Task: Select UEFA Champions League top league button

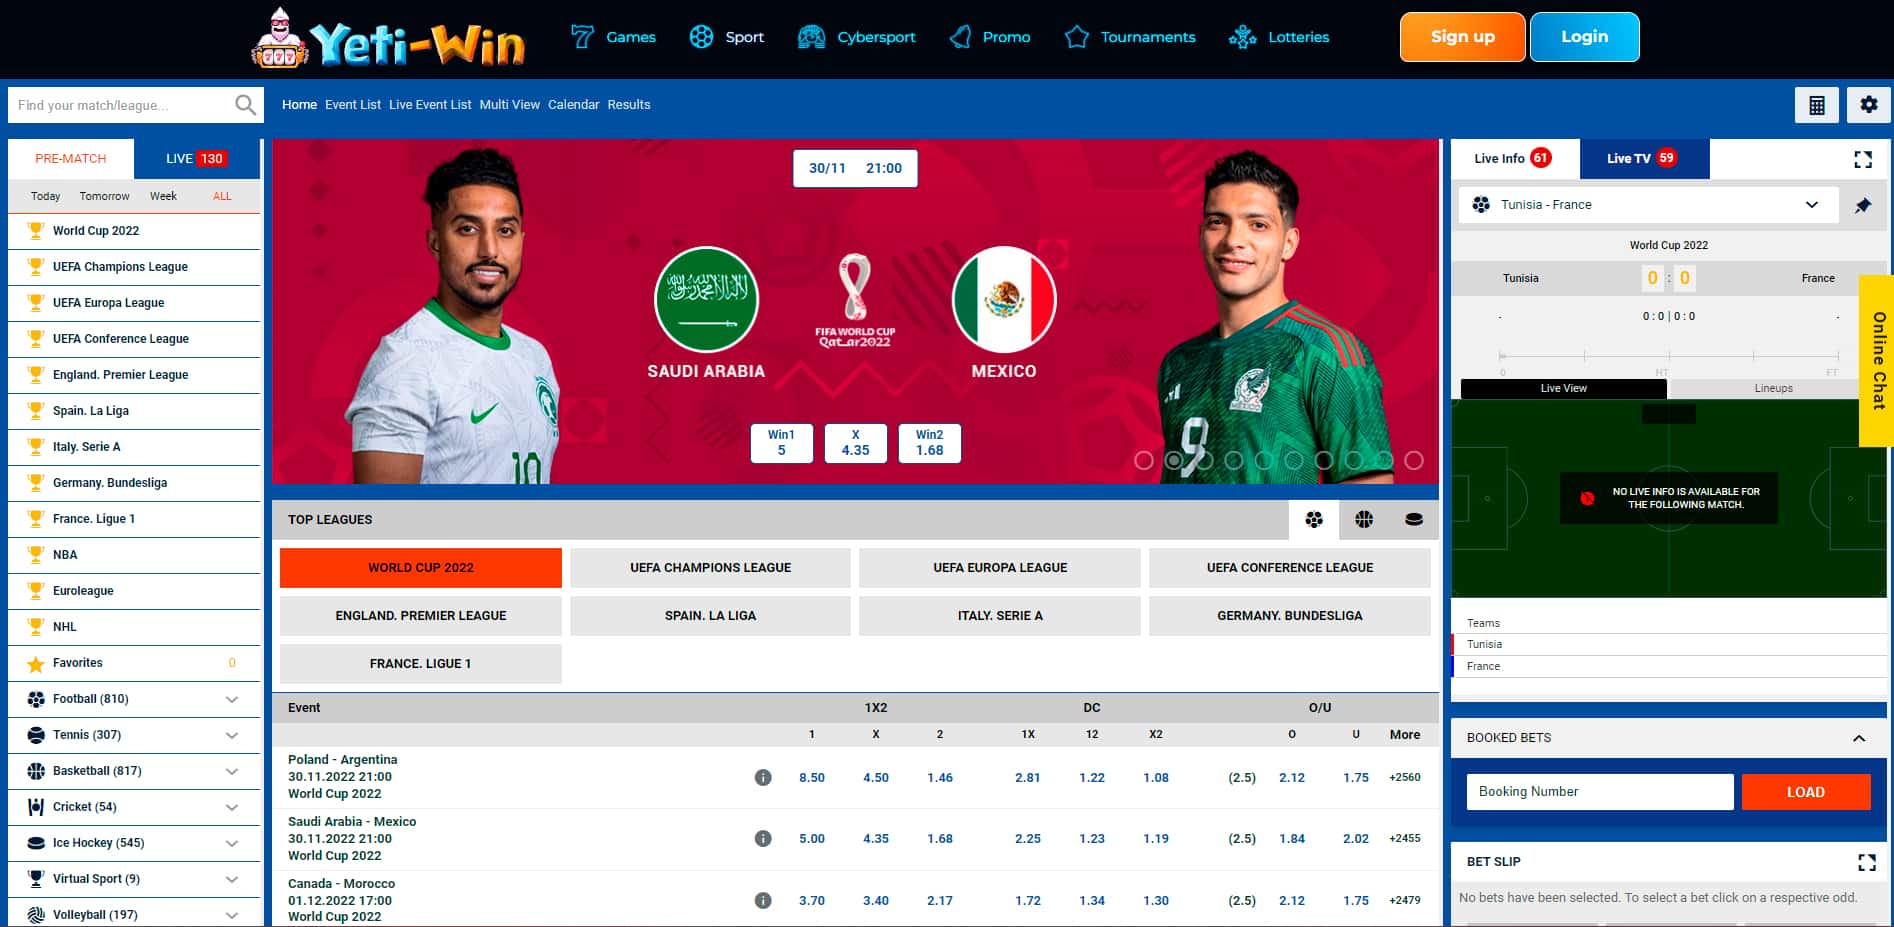Action: [710, 568]
